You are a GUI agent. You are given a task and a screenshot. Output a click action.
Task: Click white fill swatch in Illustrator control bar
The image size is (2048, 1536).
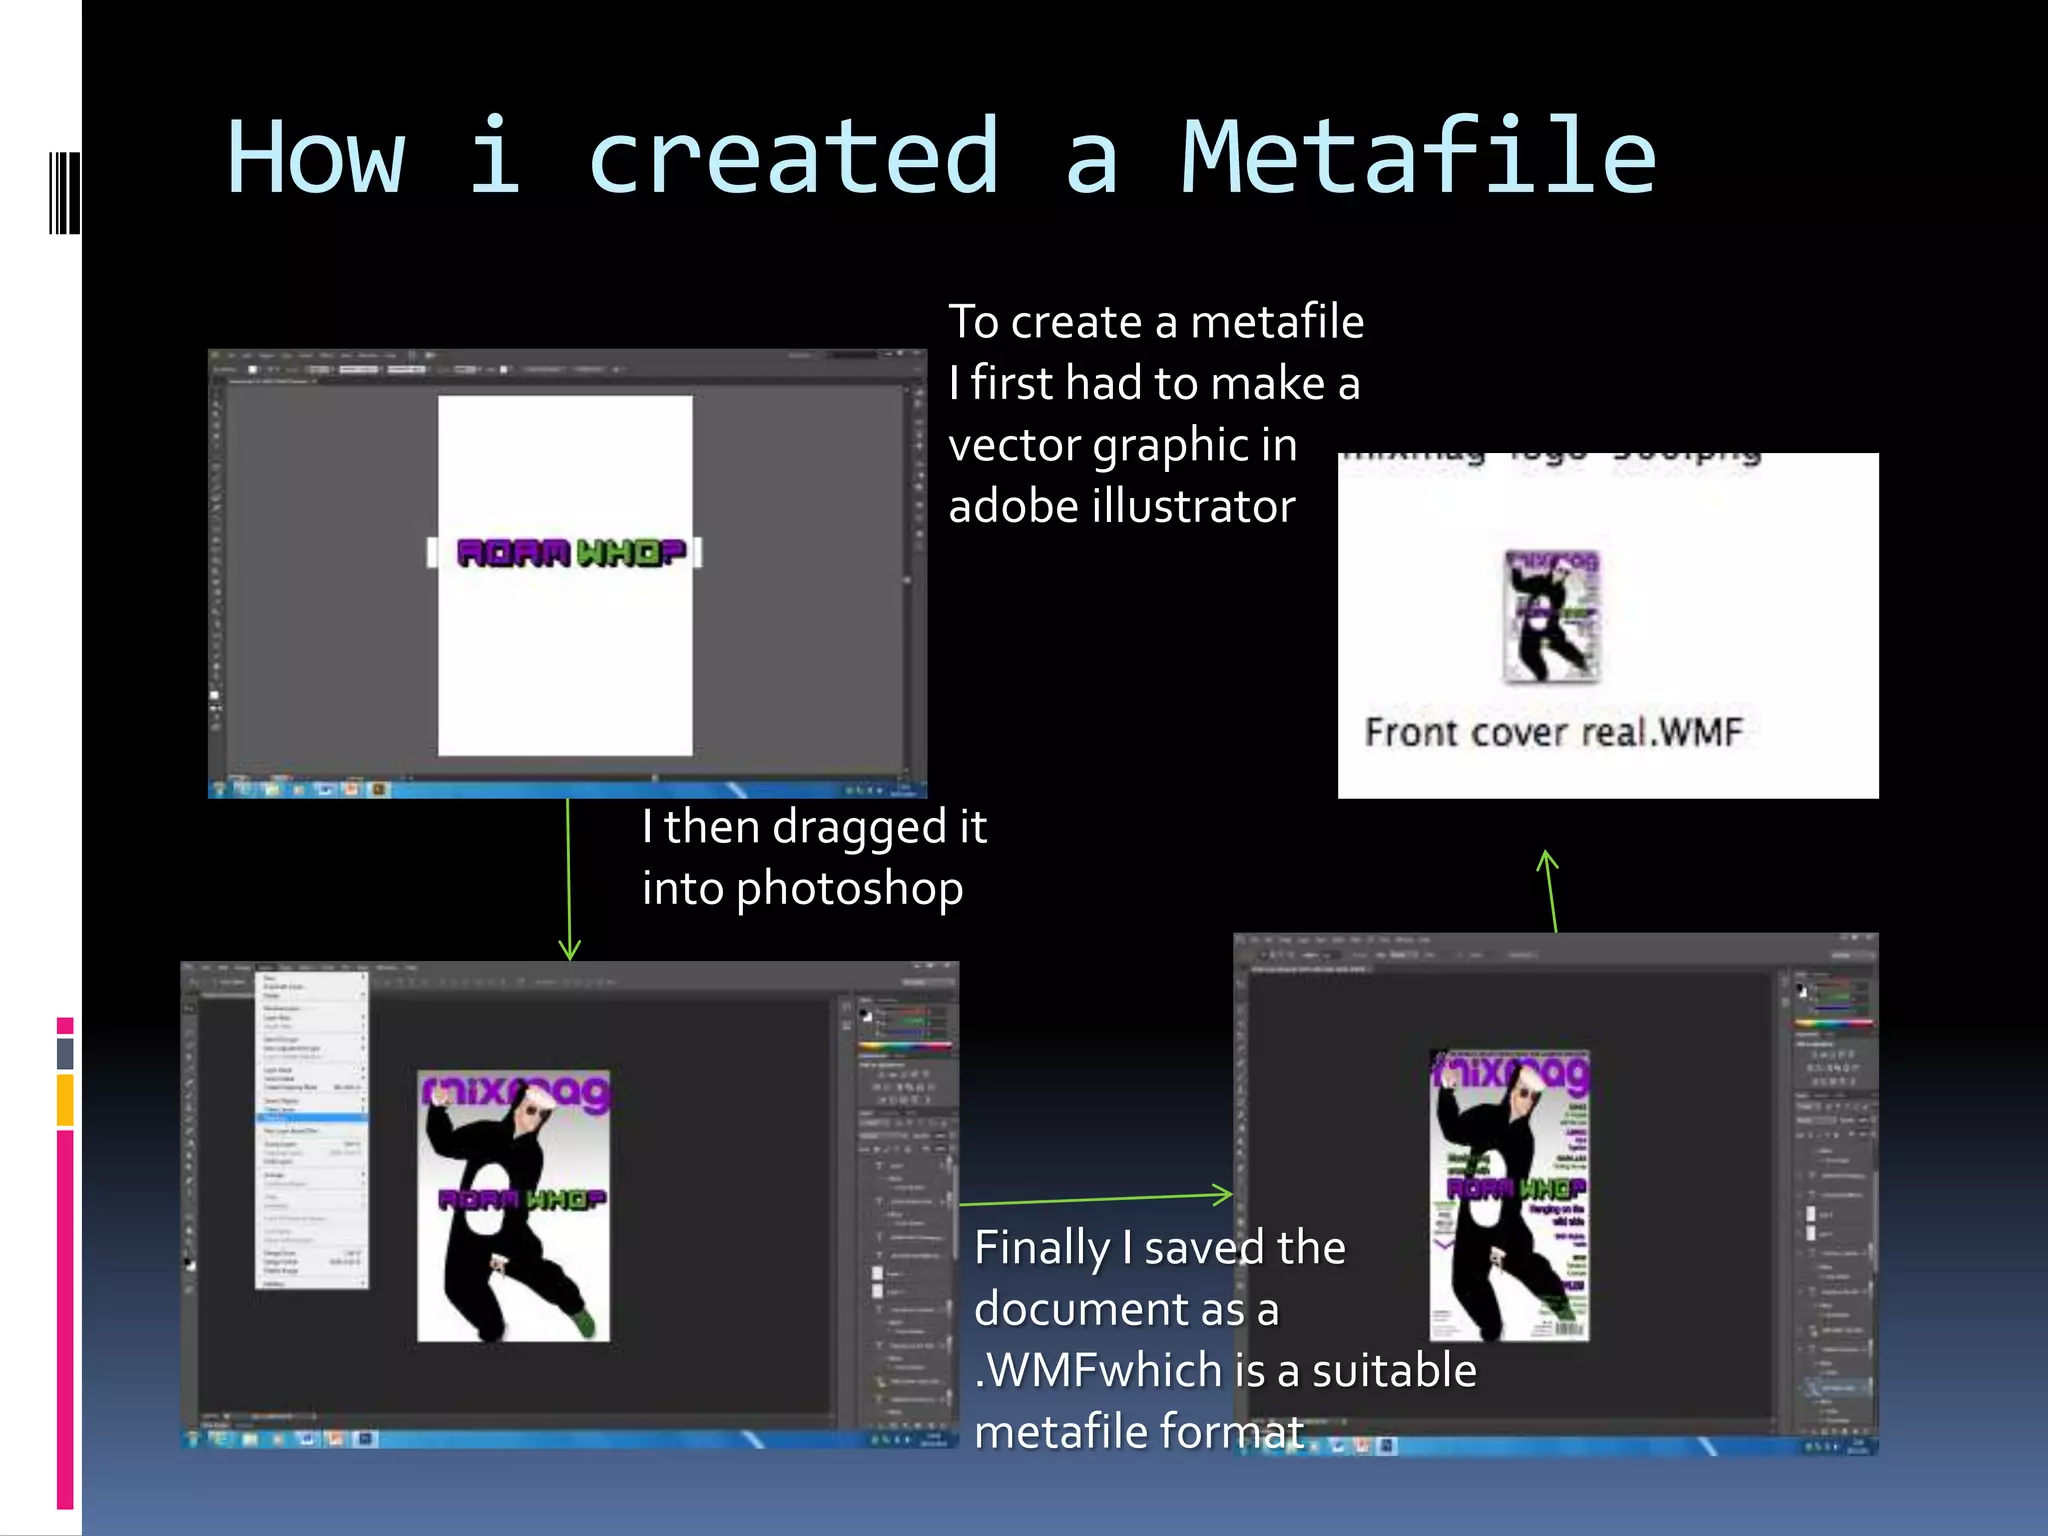click(x=253, y=370)
